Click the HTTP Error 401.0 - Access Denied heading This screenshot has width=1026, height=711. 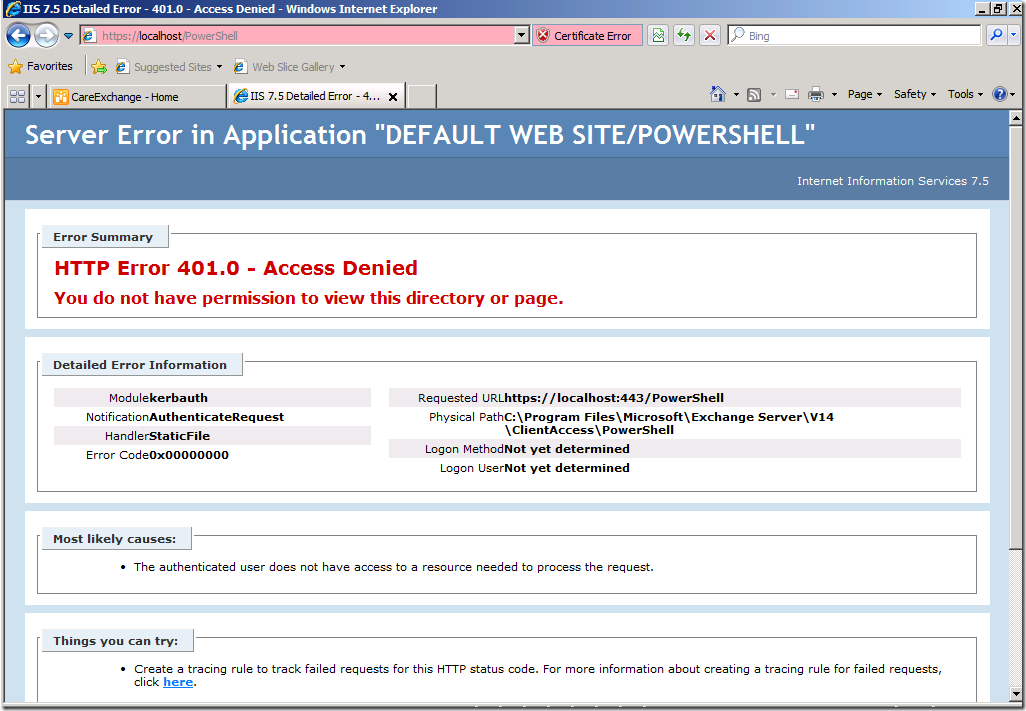[x=236, y=268]
